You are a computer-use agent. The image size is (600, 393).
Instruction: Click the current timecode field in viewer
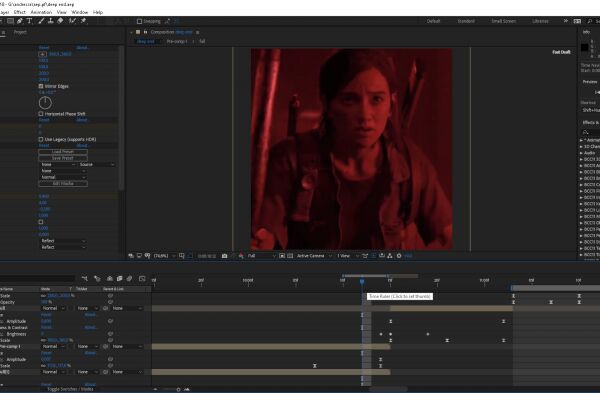[207, 256]
